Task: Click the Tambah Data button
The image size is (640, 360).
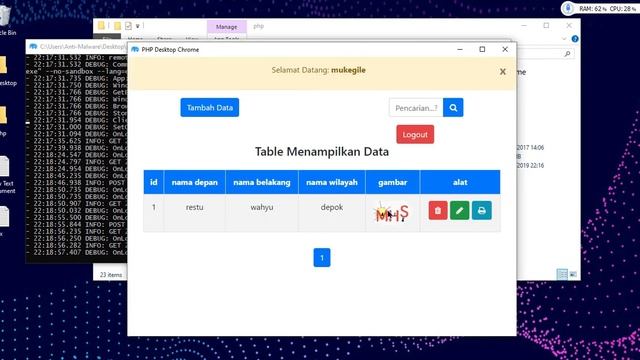Action: click(x=210, y=108)
